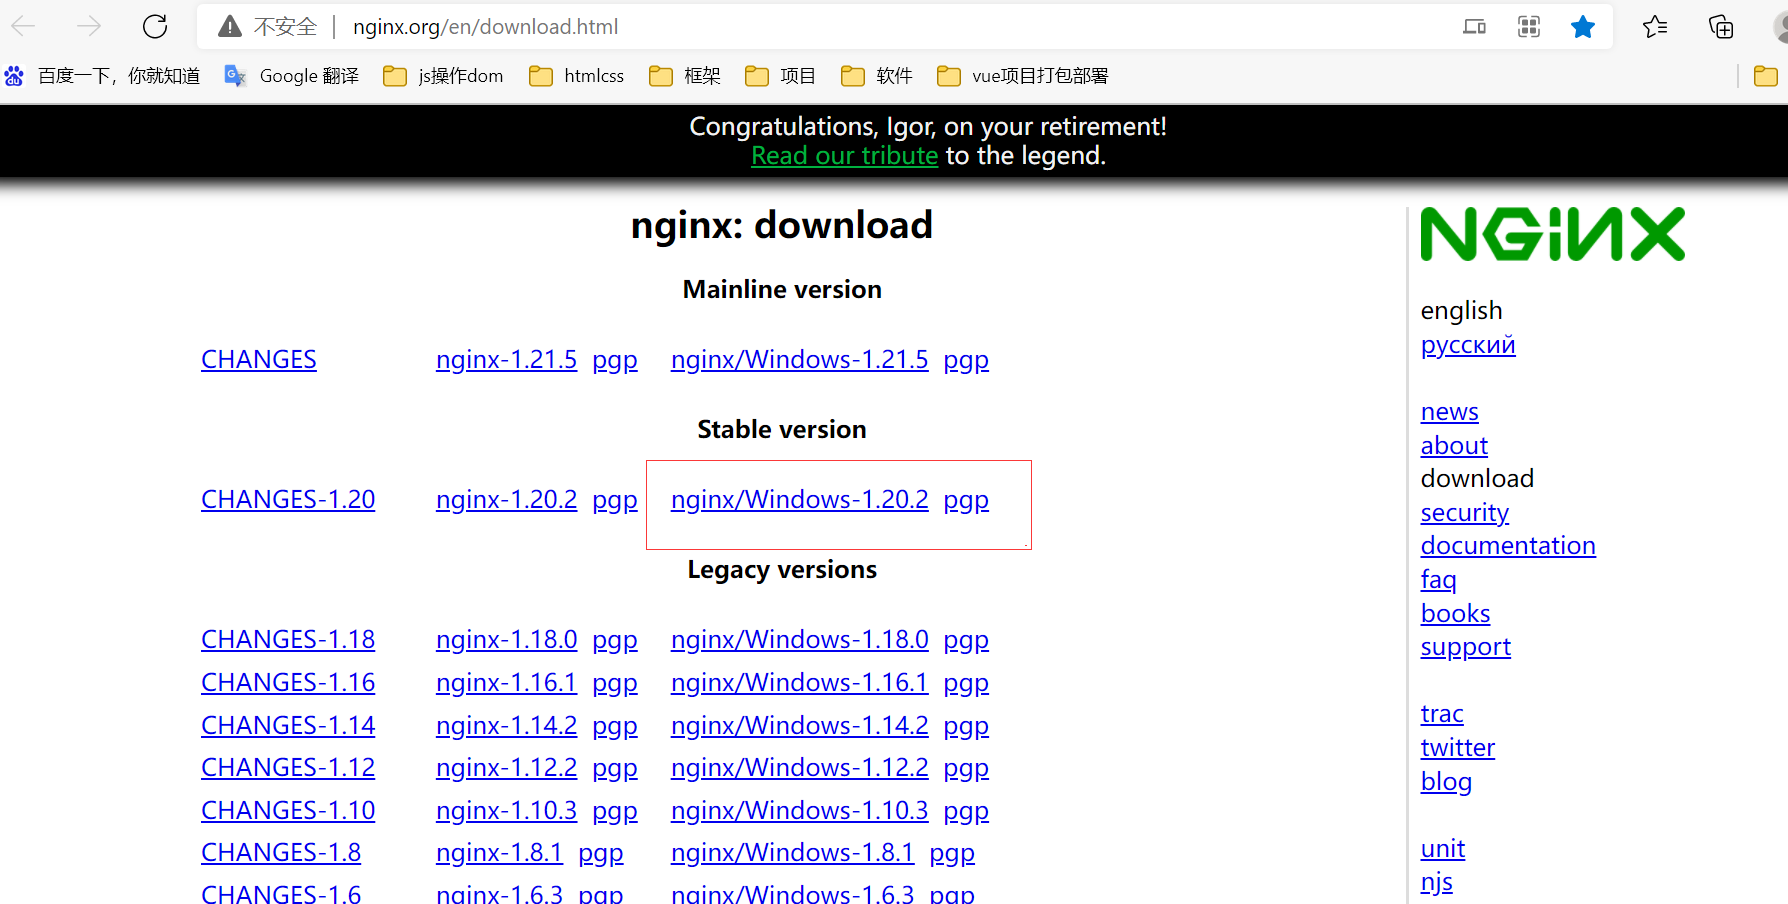This screenshot has width=1788, height=904.
Task: Open the news sidebar link
Action: [1449, 412]
